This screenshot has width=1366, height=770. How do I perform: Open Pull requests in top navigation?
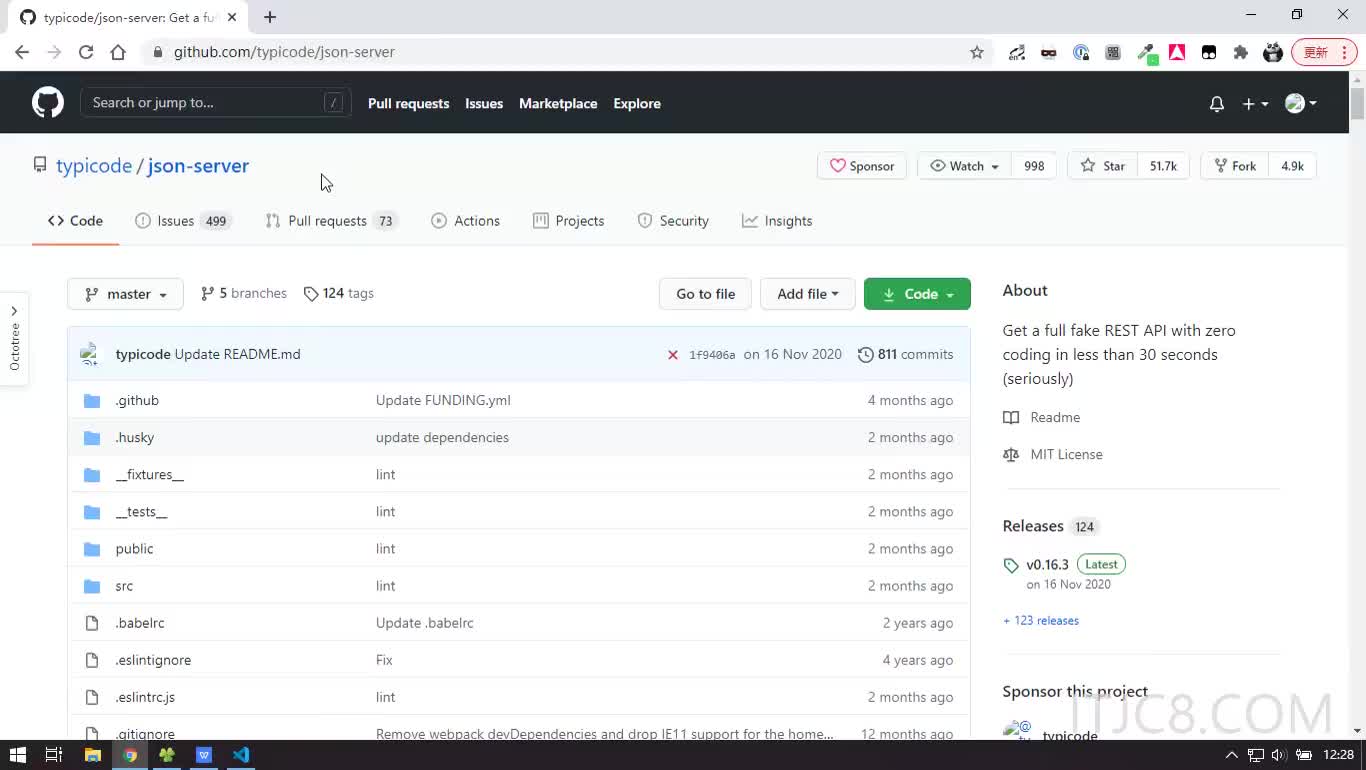point(408,103)
